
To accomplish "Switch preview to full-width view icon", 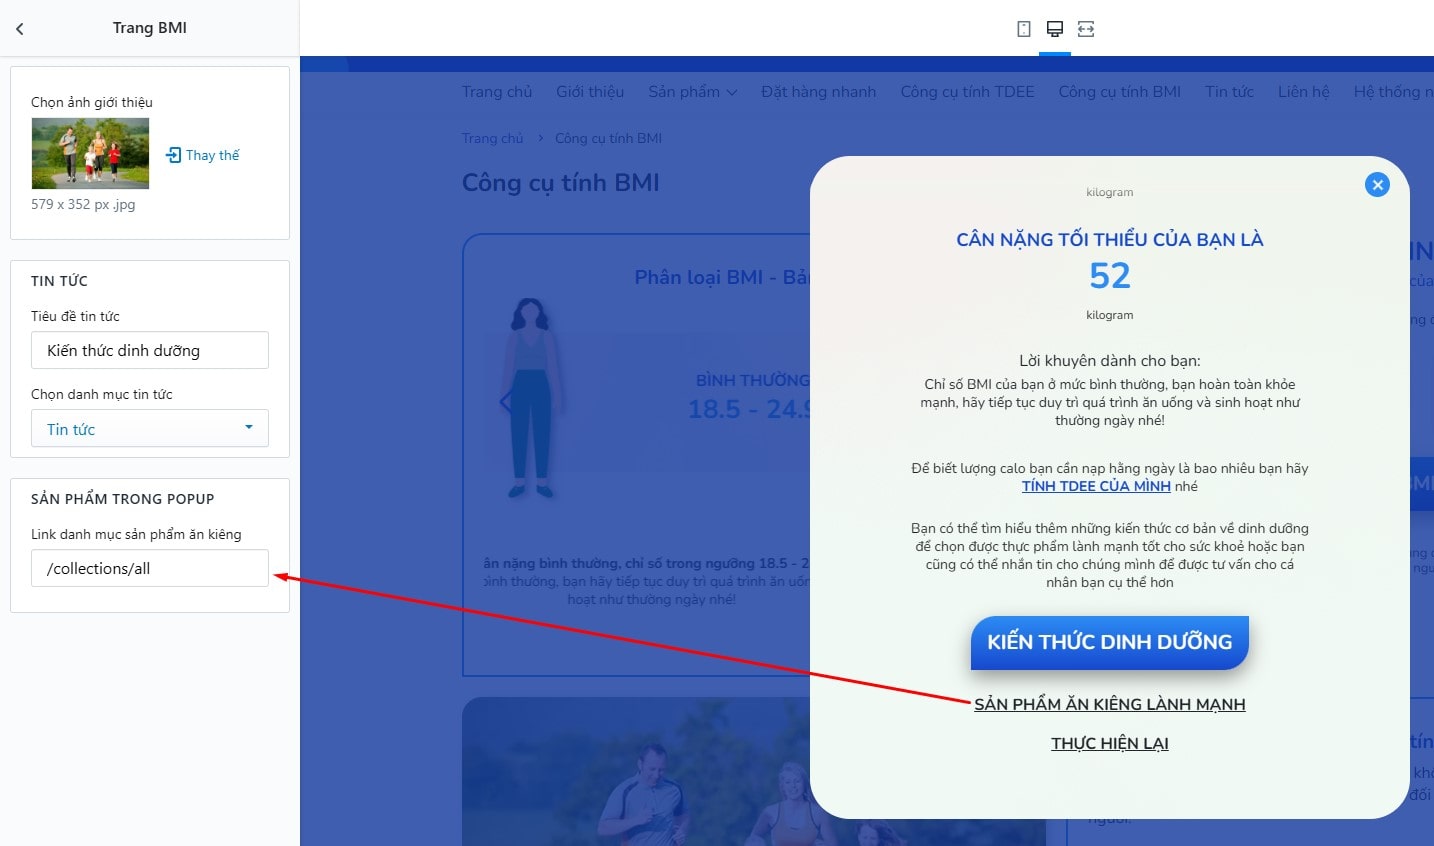I will 1086,29.
